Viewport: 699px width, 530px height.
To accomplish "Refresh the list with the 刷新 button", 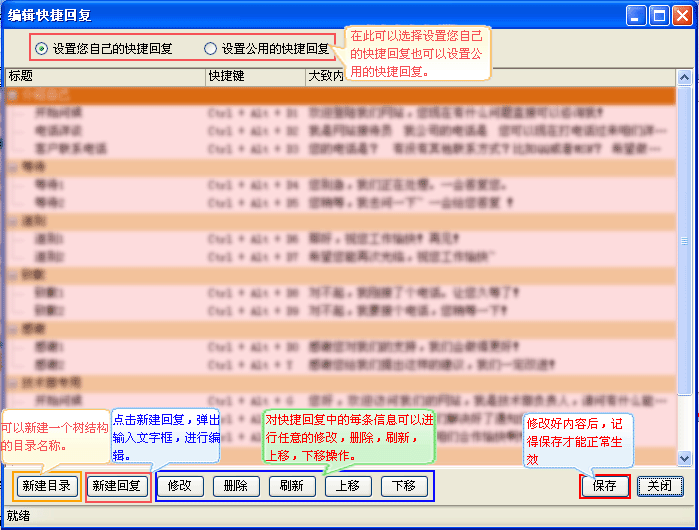I will [x=292, y=486].
